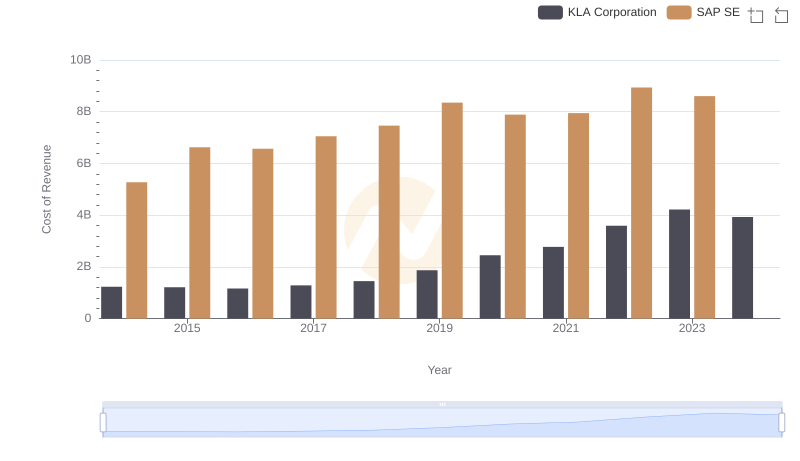This screenshot has width=800, height=461.
Task: Click SAP SE bar for 2015
Action: [x=199, y=233]
